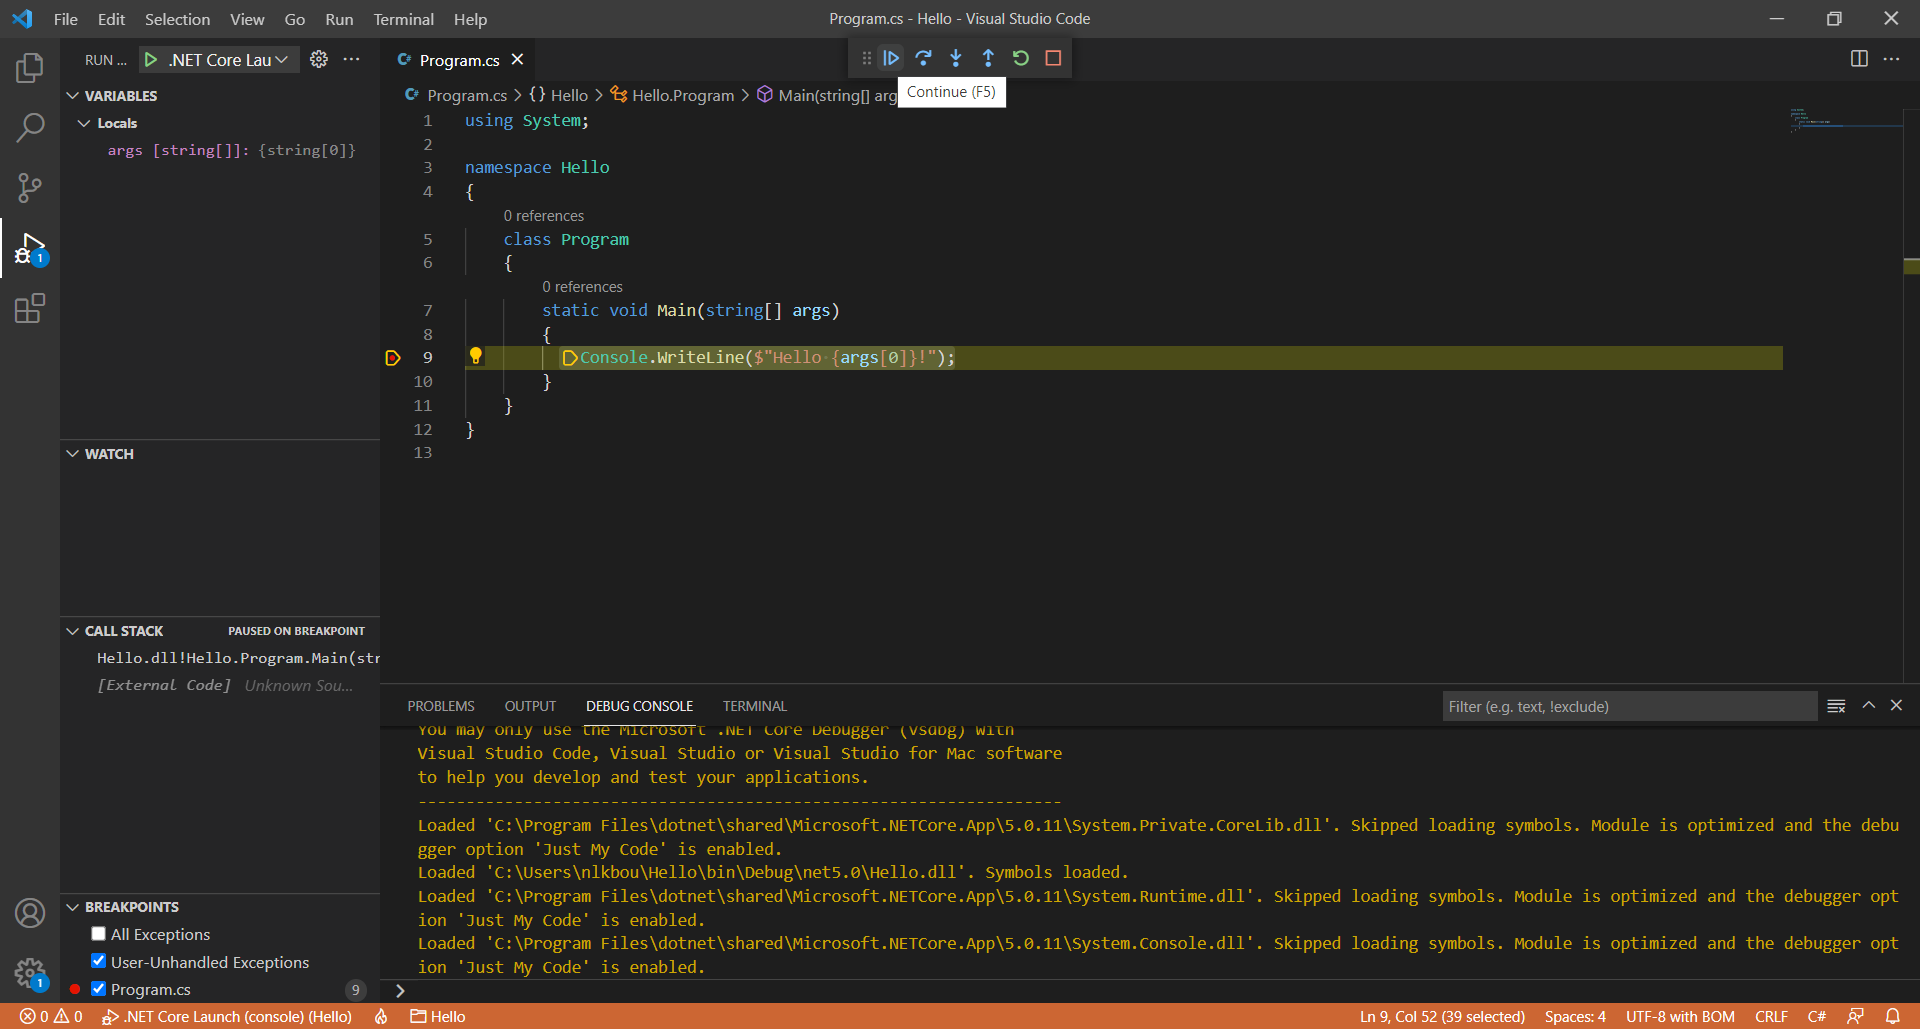
Task: Open the Explorer view in activity bar
Action: (30, 68)
